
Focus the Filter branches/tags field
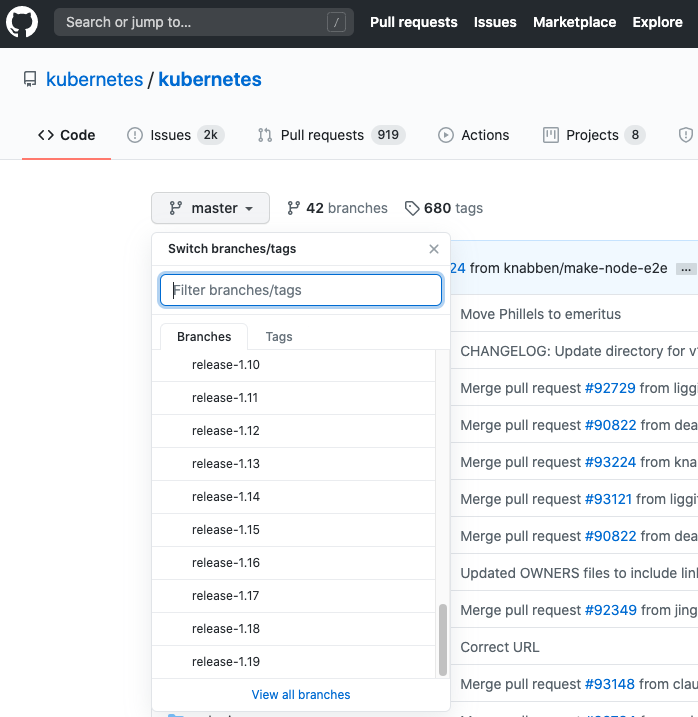[x=301, y=290]
